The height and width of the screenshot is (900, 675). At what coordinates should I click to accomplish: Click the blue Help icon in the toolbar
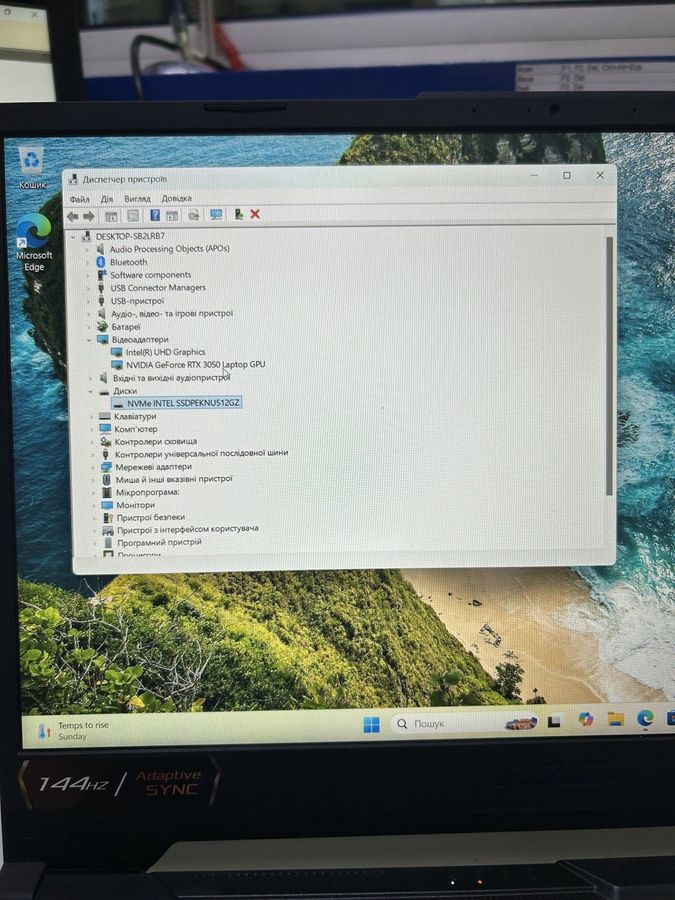click(x=155, y=215)
